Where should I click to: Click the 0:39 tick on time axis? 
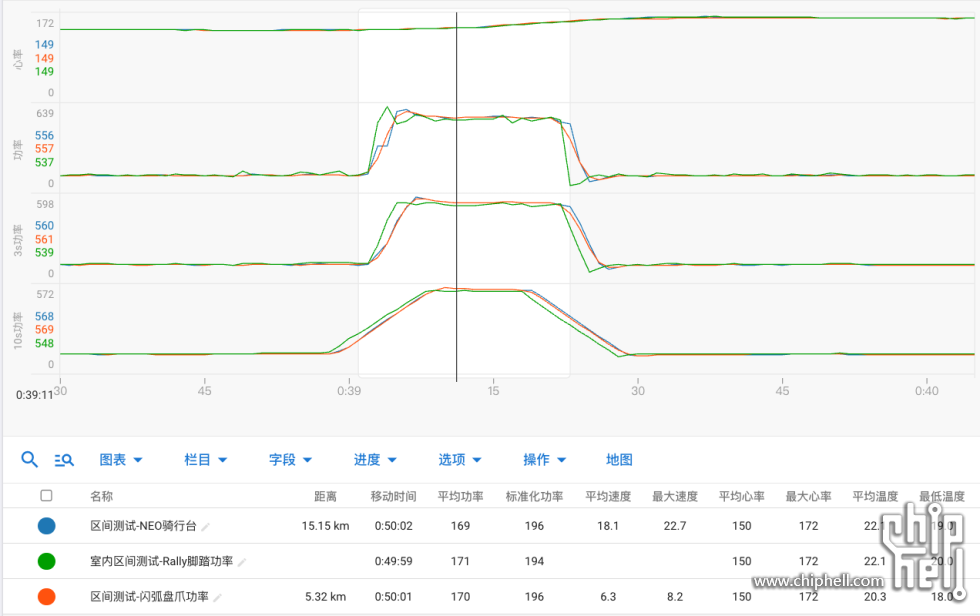[x=349, y=391]
